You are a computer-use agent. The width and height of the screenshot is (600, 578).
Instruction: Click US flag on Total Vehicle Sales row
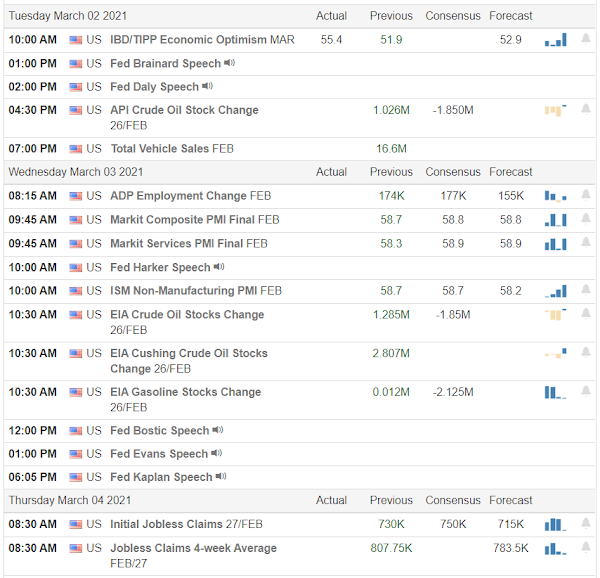coord(75,149)
